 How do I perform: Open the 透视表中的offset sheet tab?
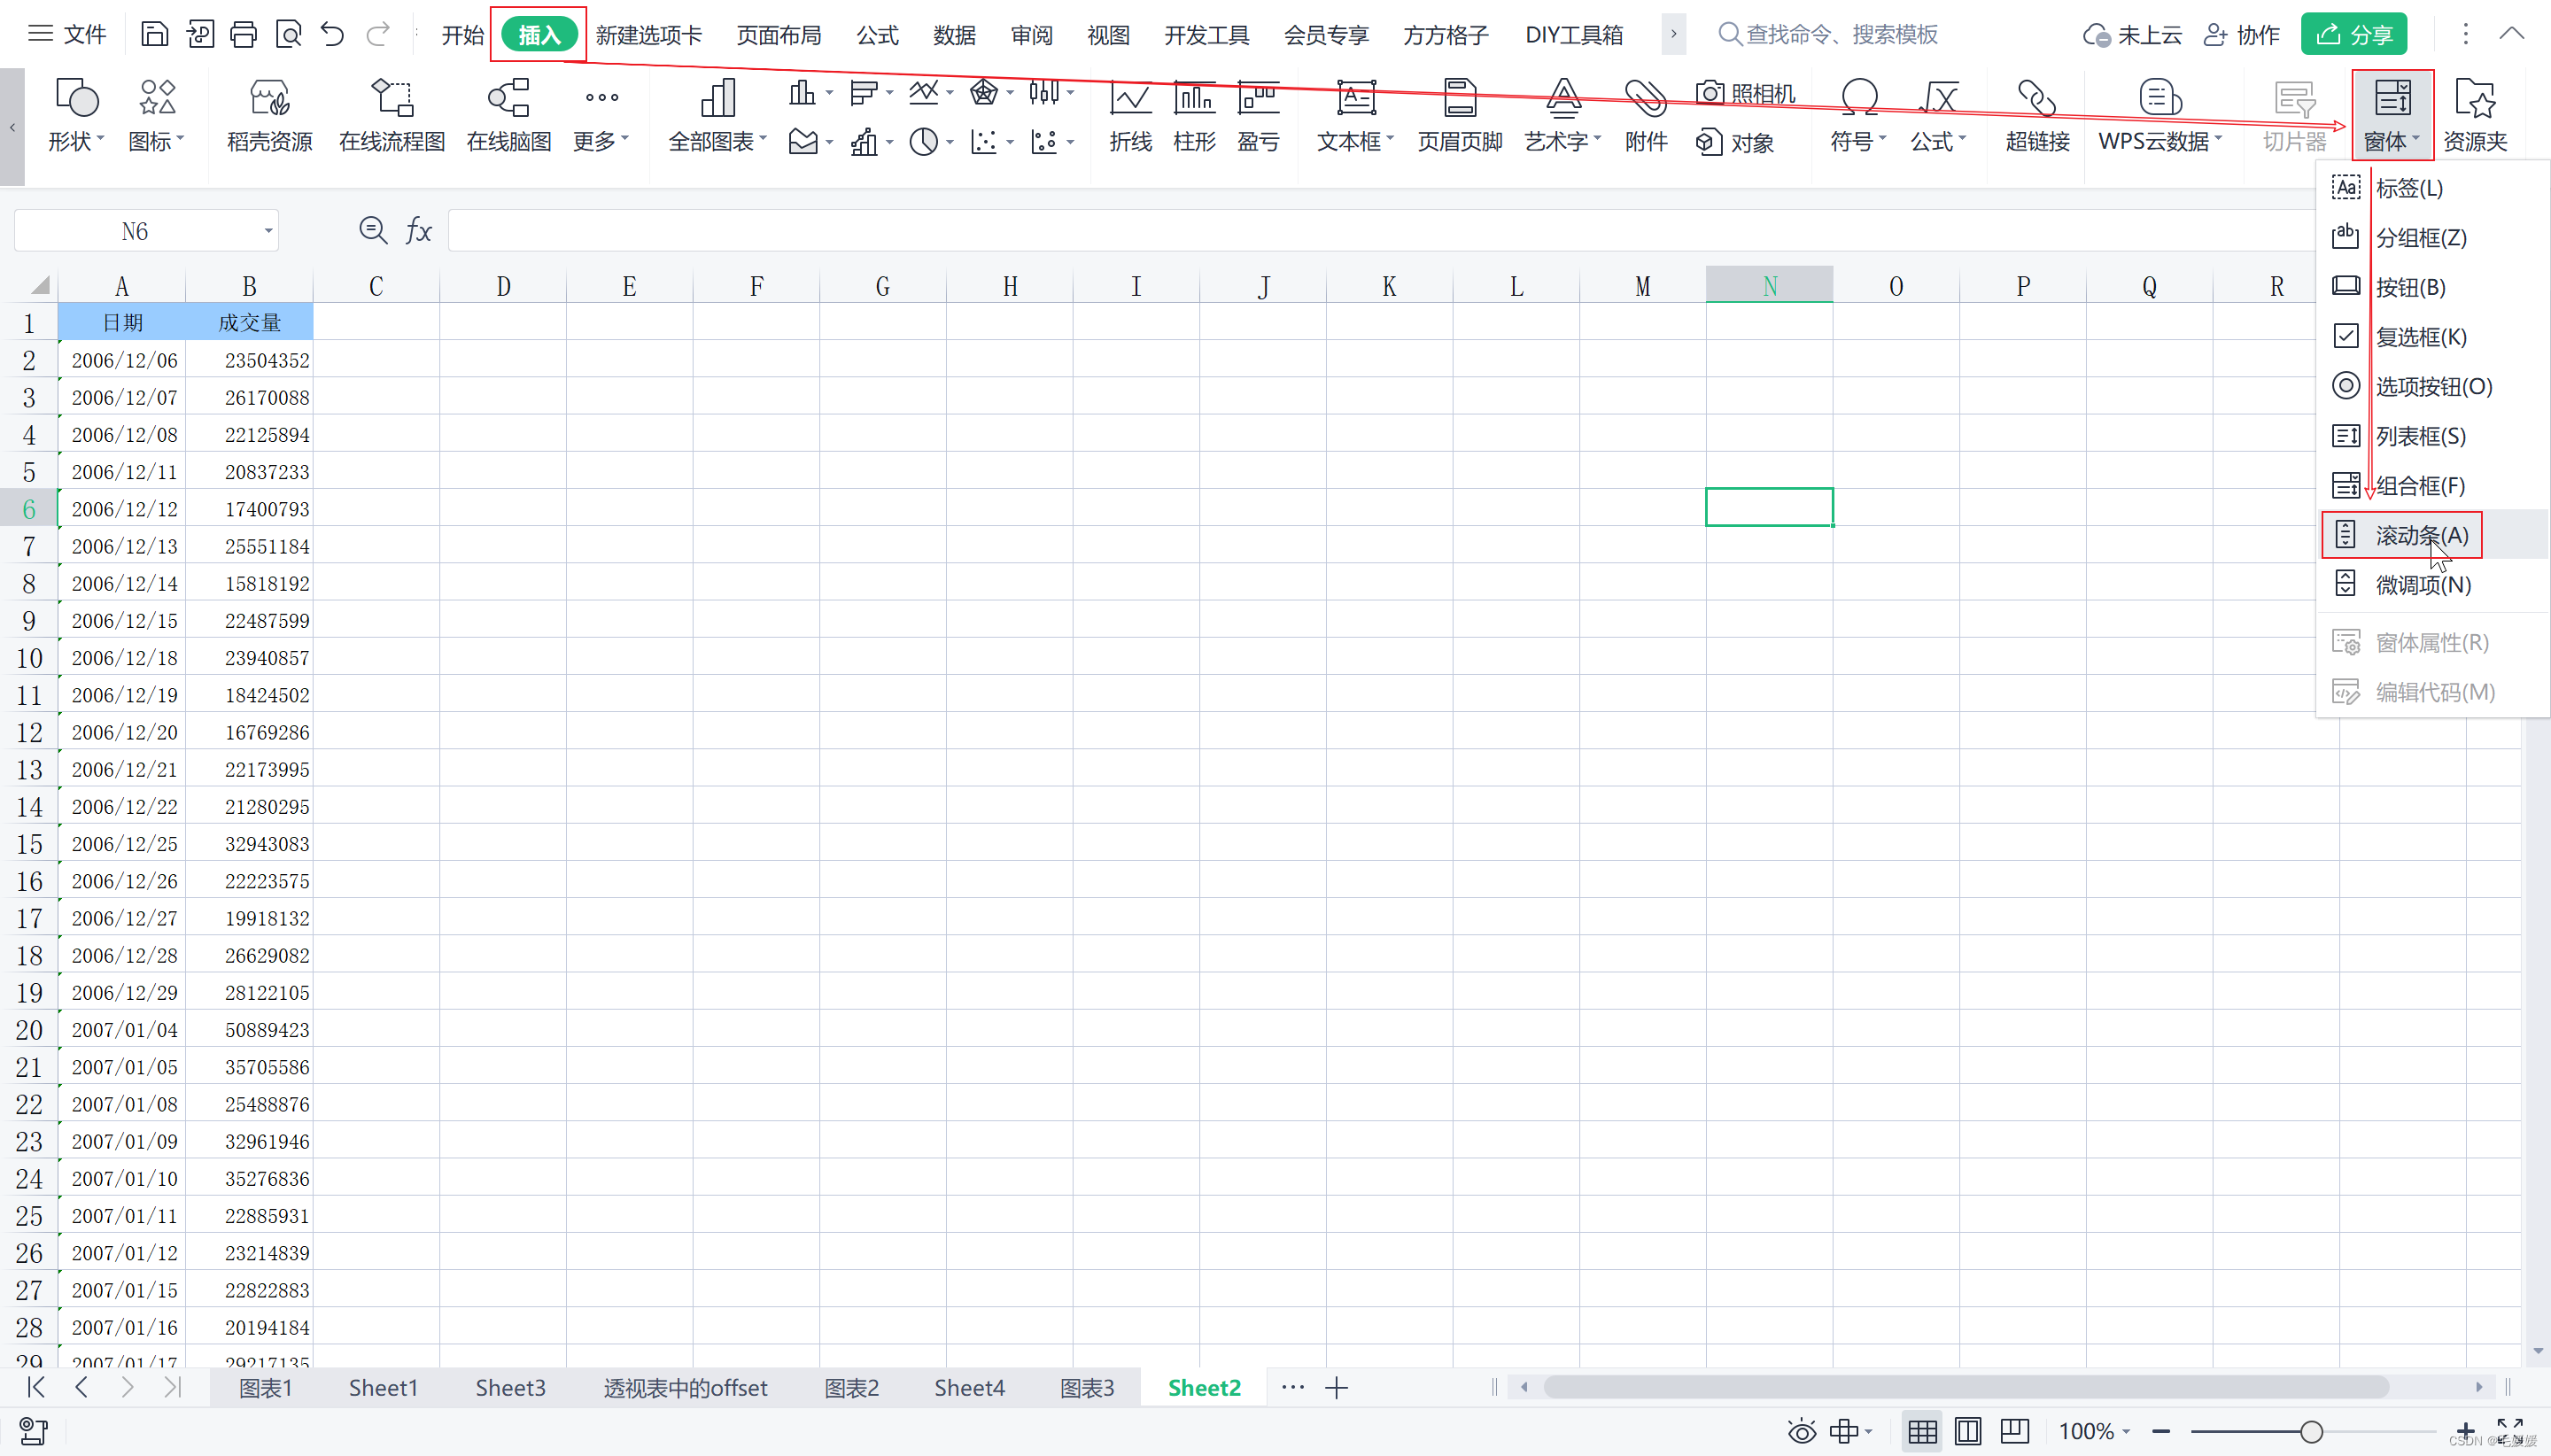click(x=685, y=1388)
